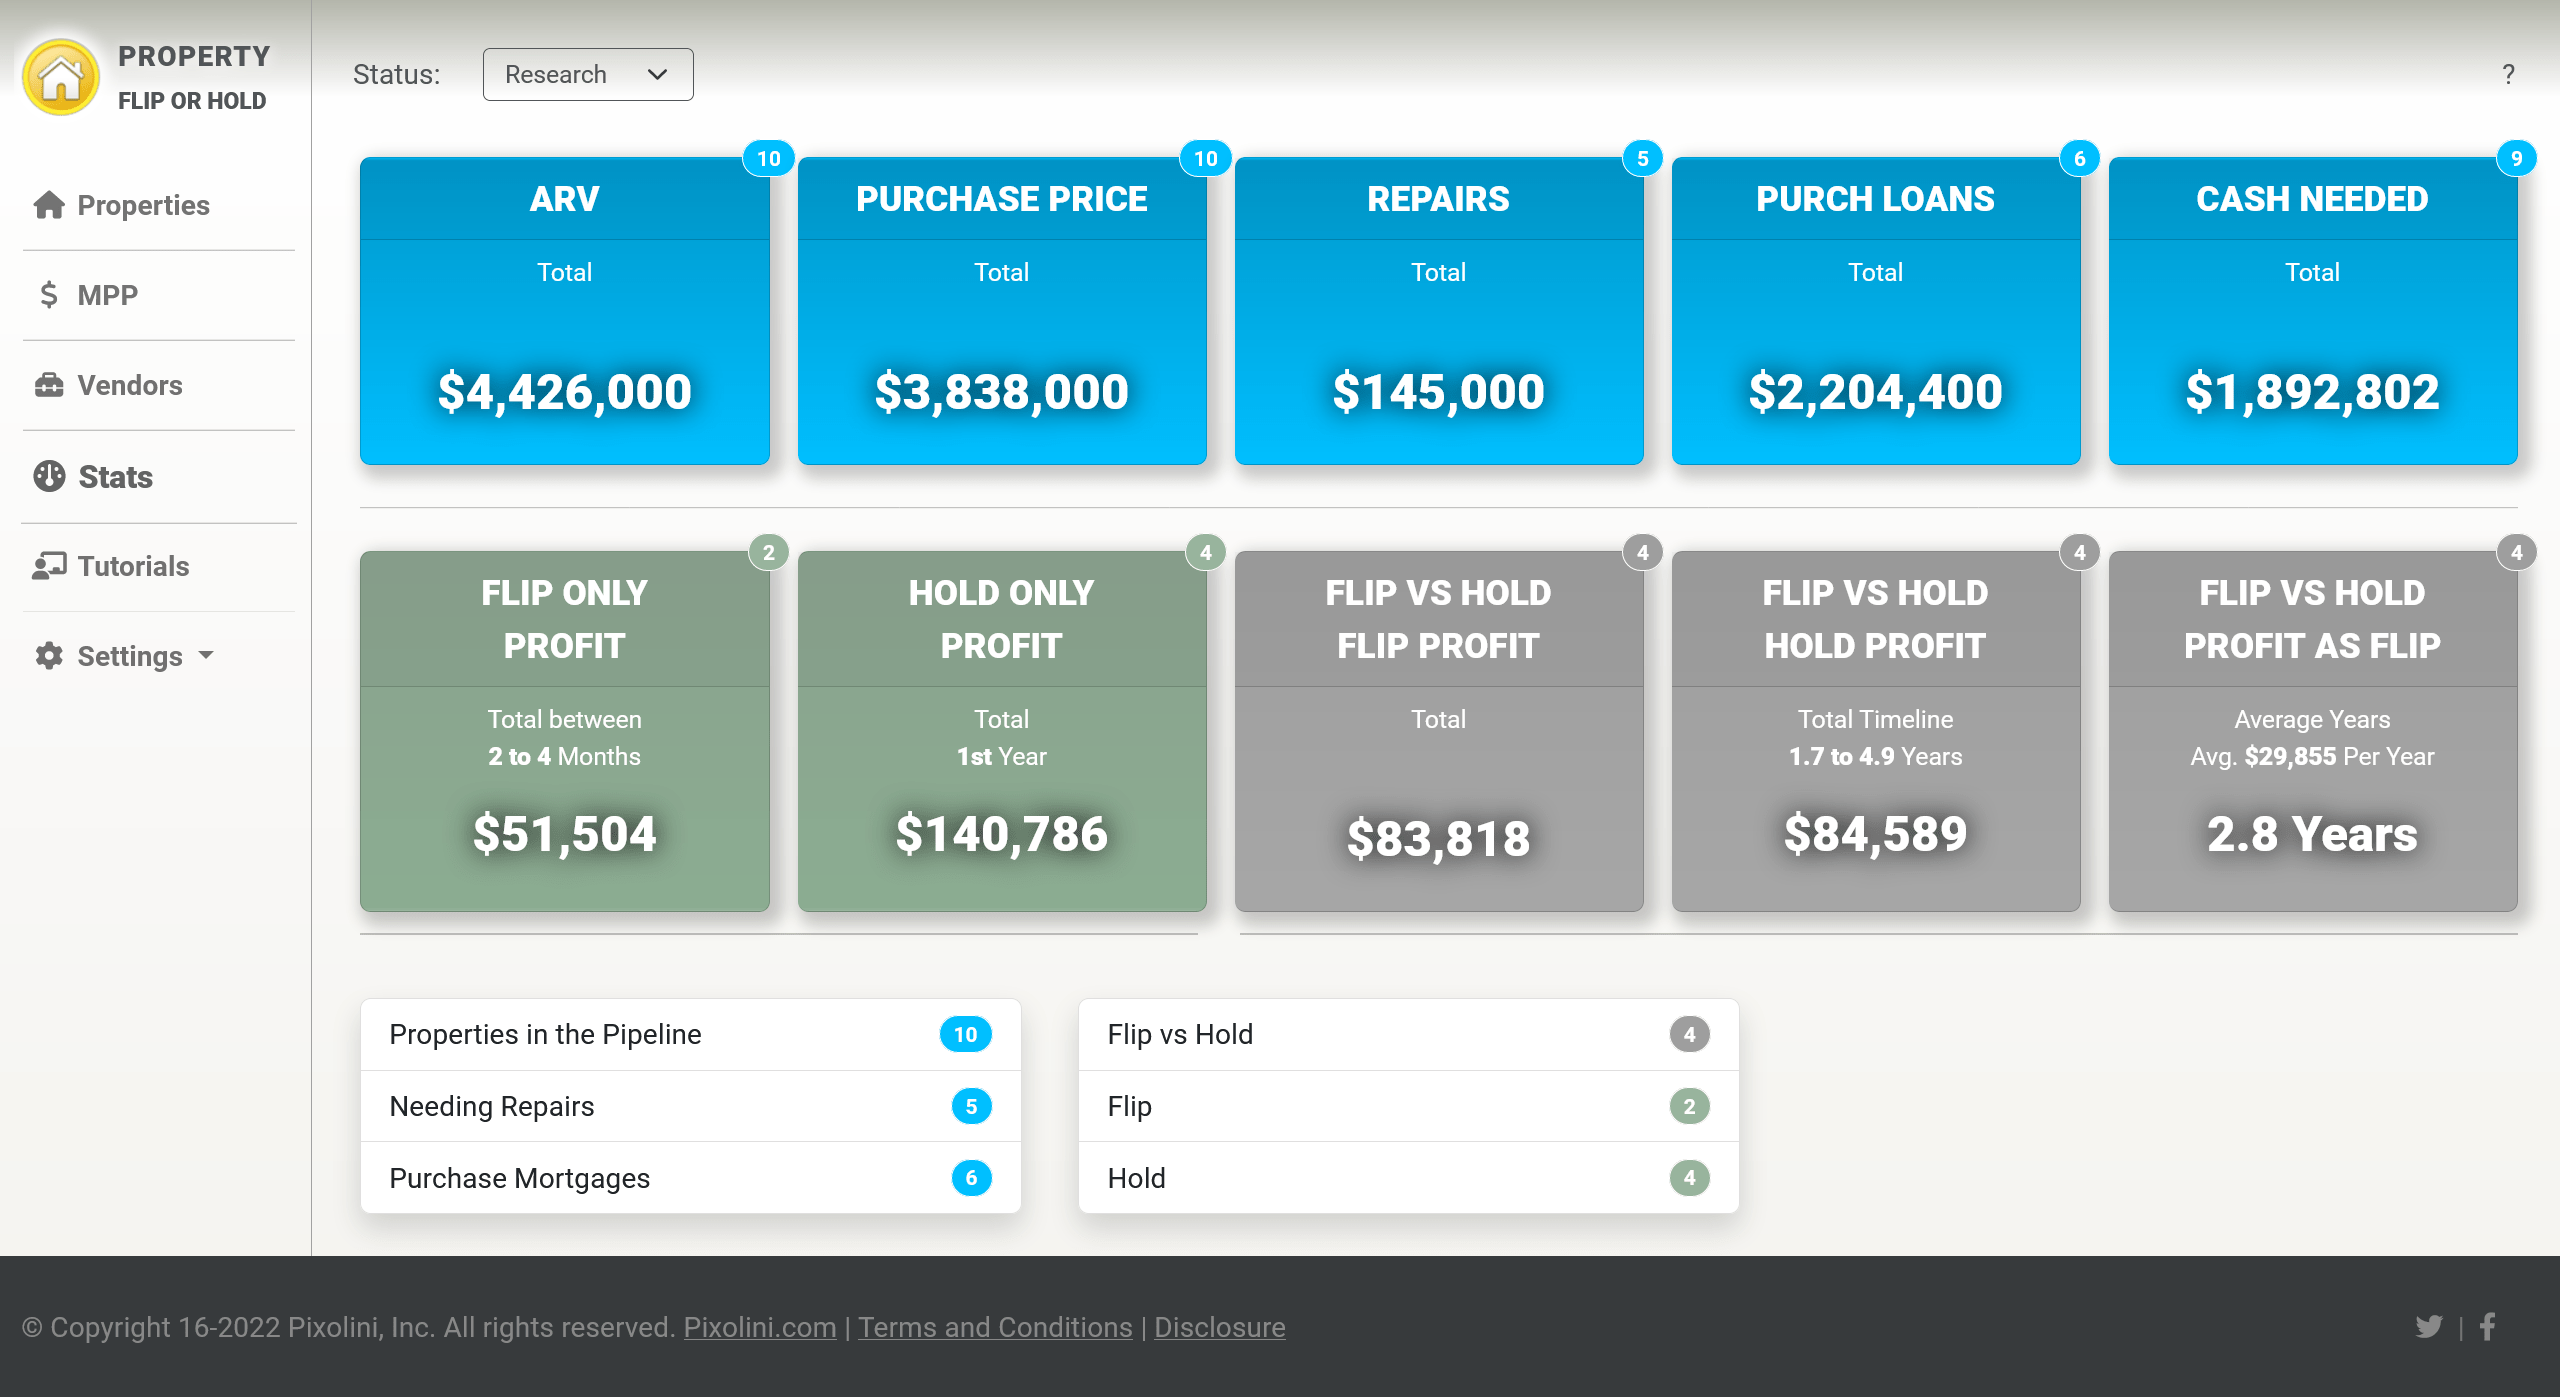2560x1397 pixels.
Task: Click the Flip Only Profit card
Action: pyautogui.click(x=564, y=730)
